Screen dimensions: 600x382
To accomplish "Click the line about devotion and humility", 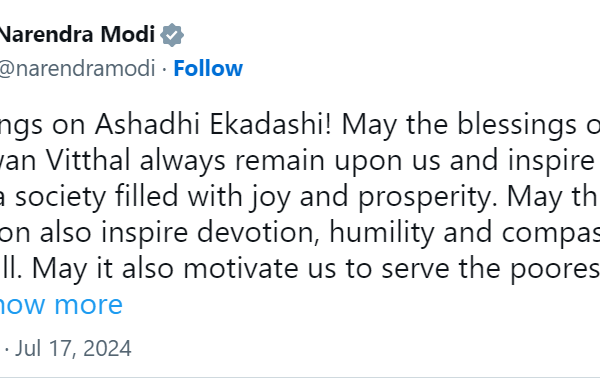I will coord(300,233).
